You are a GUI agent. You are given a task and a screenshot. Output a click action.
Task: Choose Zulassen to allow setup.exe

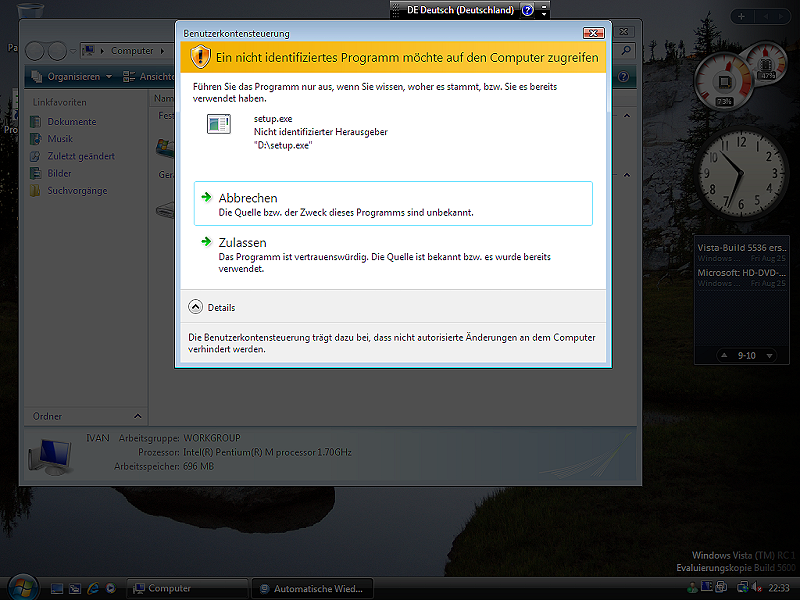(242, 243)
